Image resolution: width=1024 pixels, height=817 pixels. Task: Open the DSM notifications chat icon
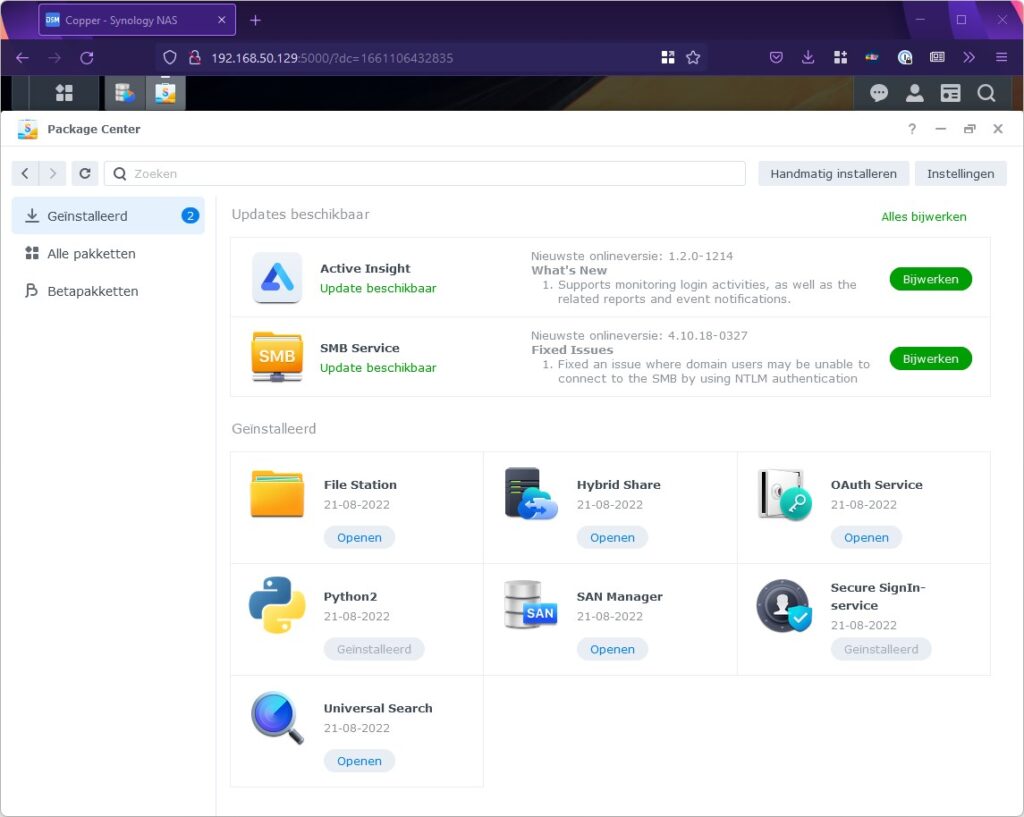[x=878, y=93]
